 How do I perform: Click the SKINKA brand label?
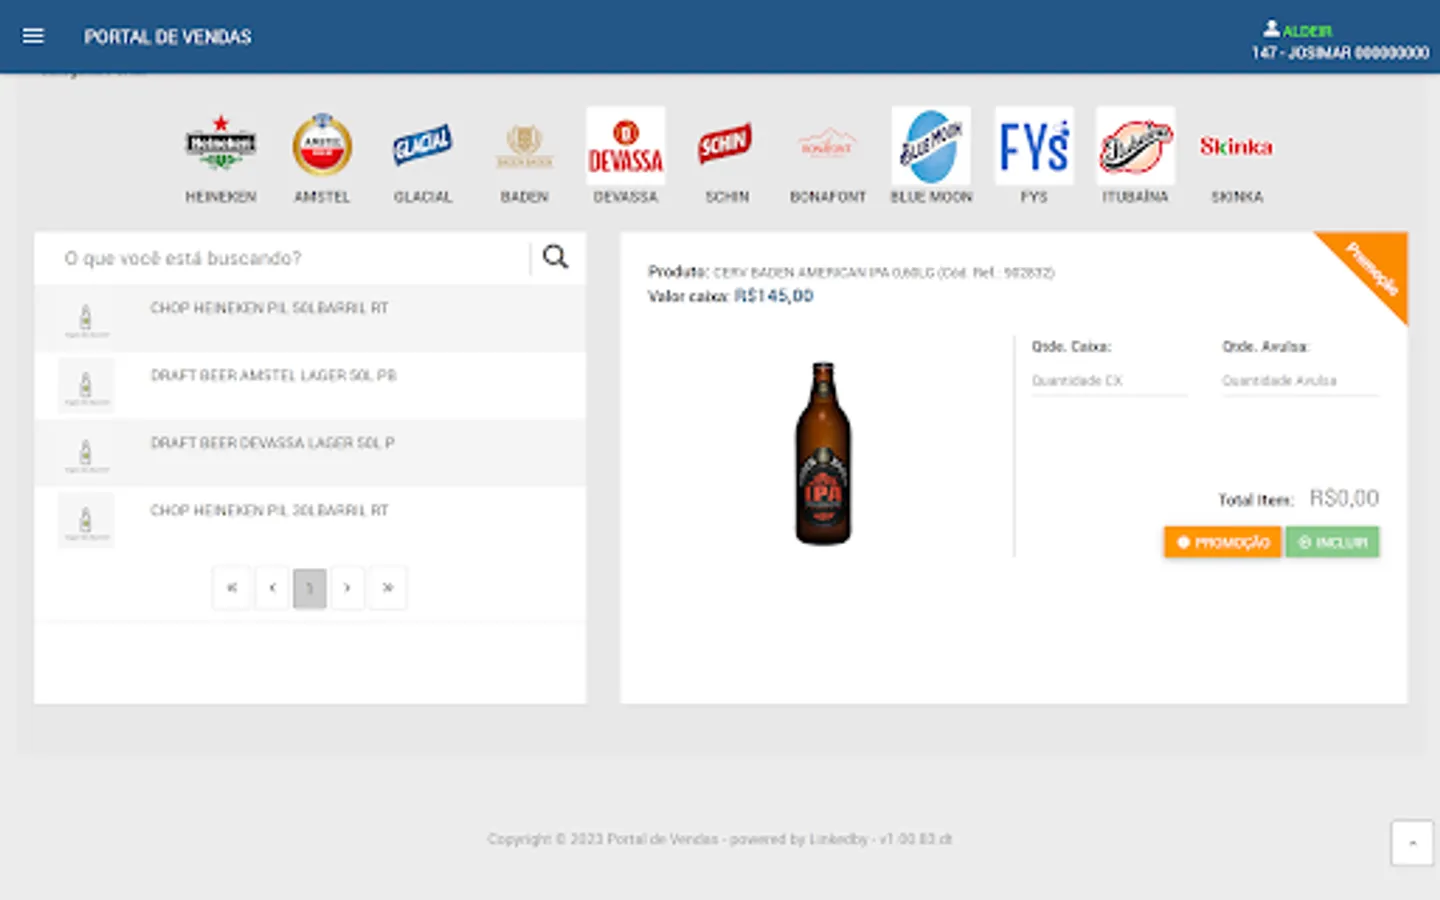[1237, 197]
